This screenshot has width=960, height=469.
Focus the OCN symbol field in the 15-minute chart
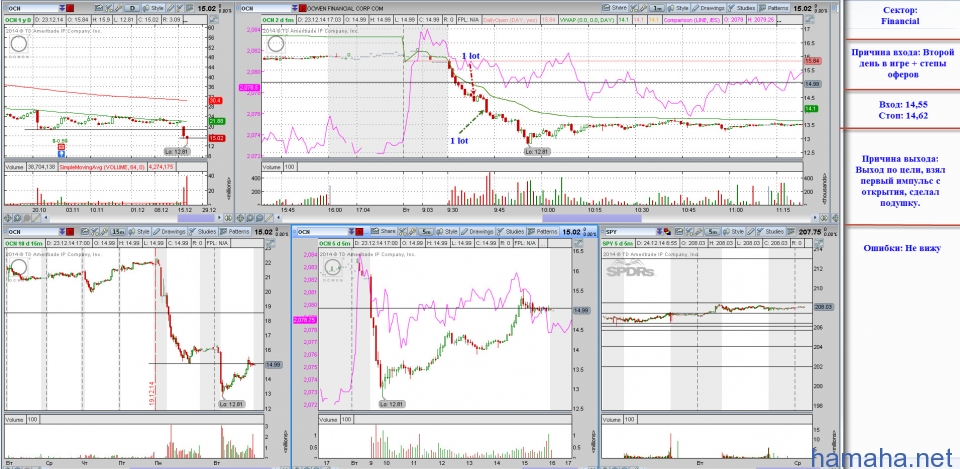pyautogui.click(x=34, y=231)
